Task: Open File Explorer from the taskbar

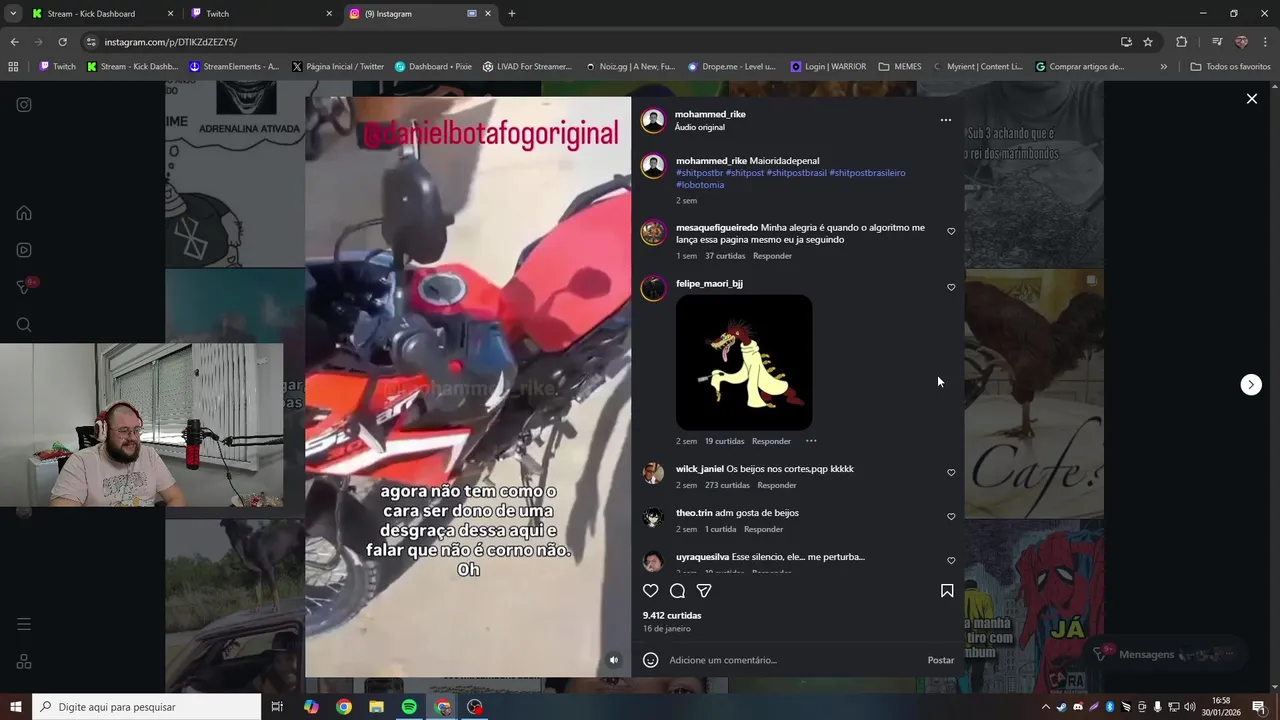Action: click(376, 707)
